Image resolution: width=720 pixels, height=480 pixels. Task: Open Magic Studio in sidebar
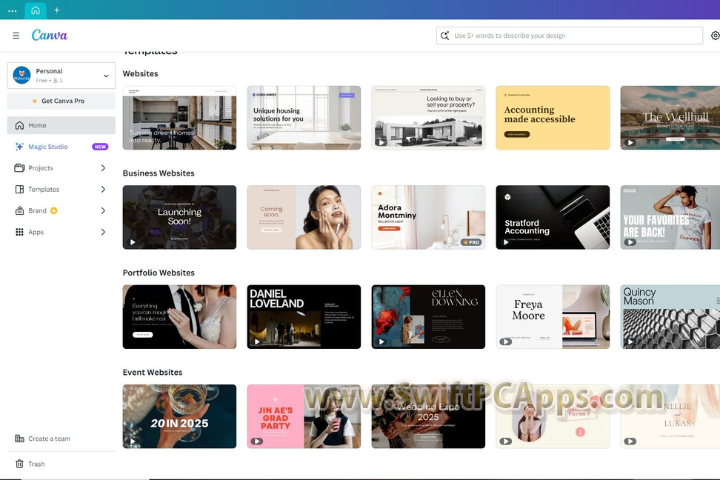[61, 147]
